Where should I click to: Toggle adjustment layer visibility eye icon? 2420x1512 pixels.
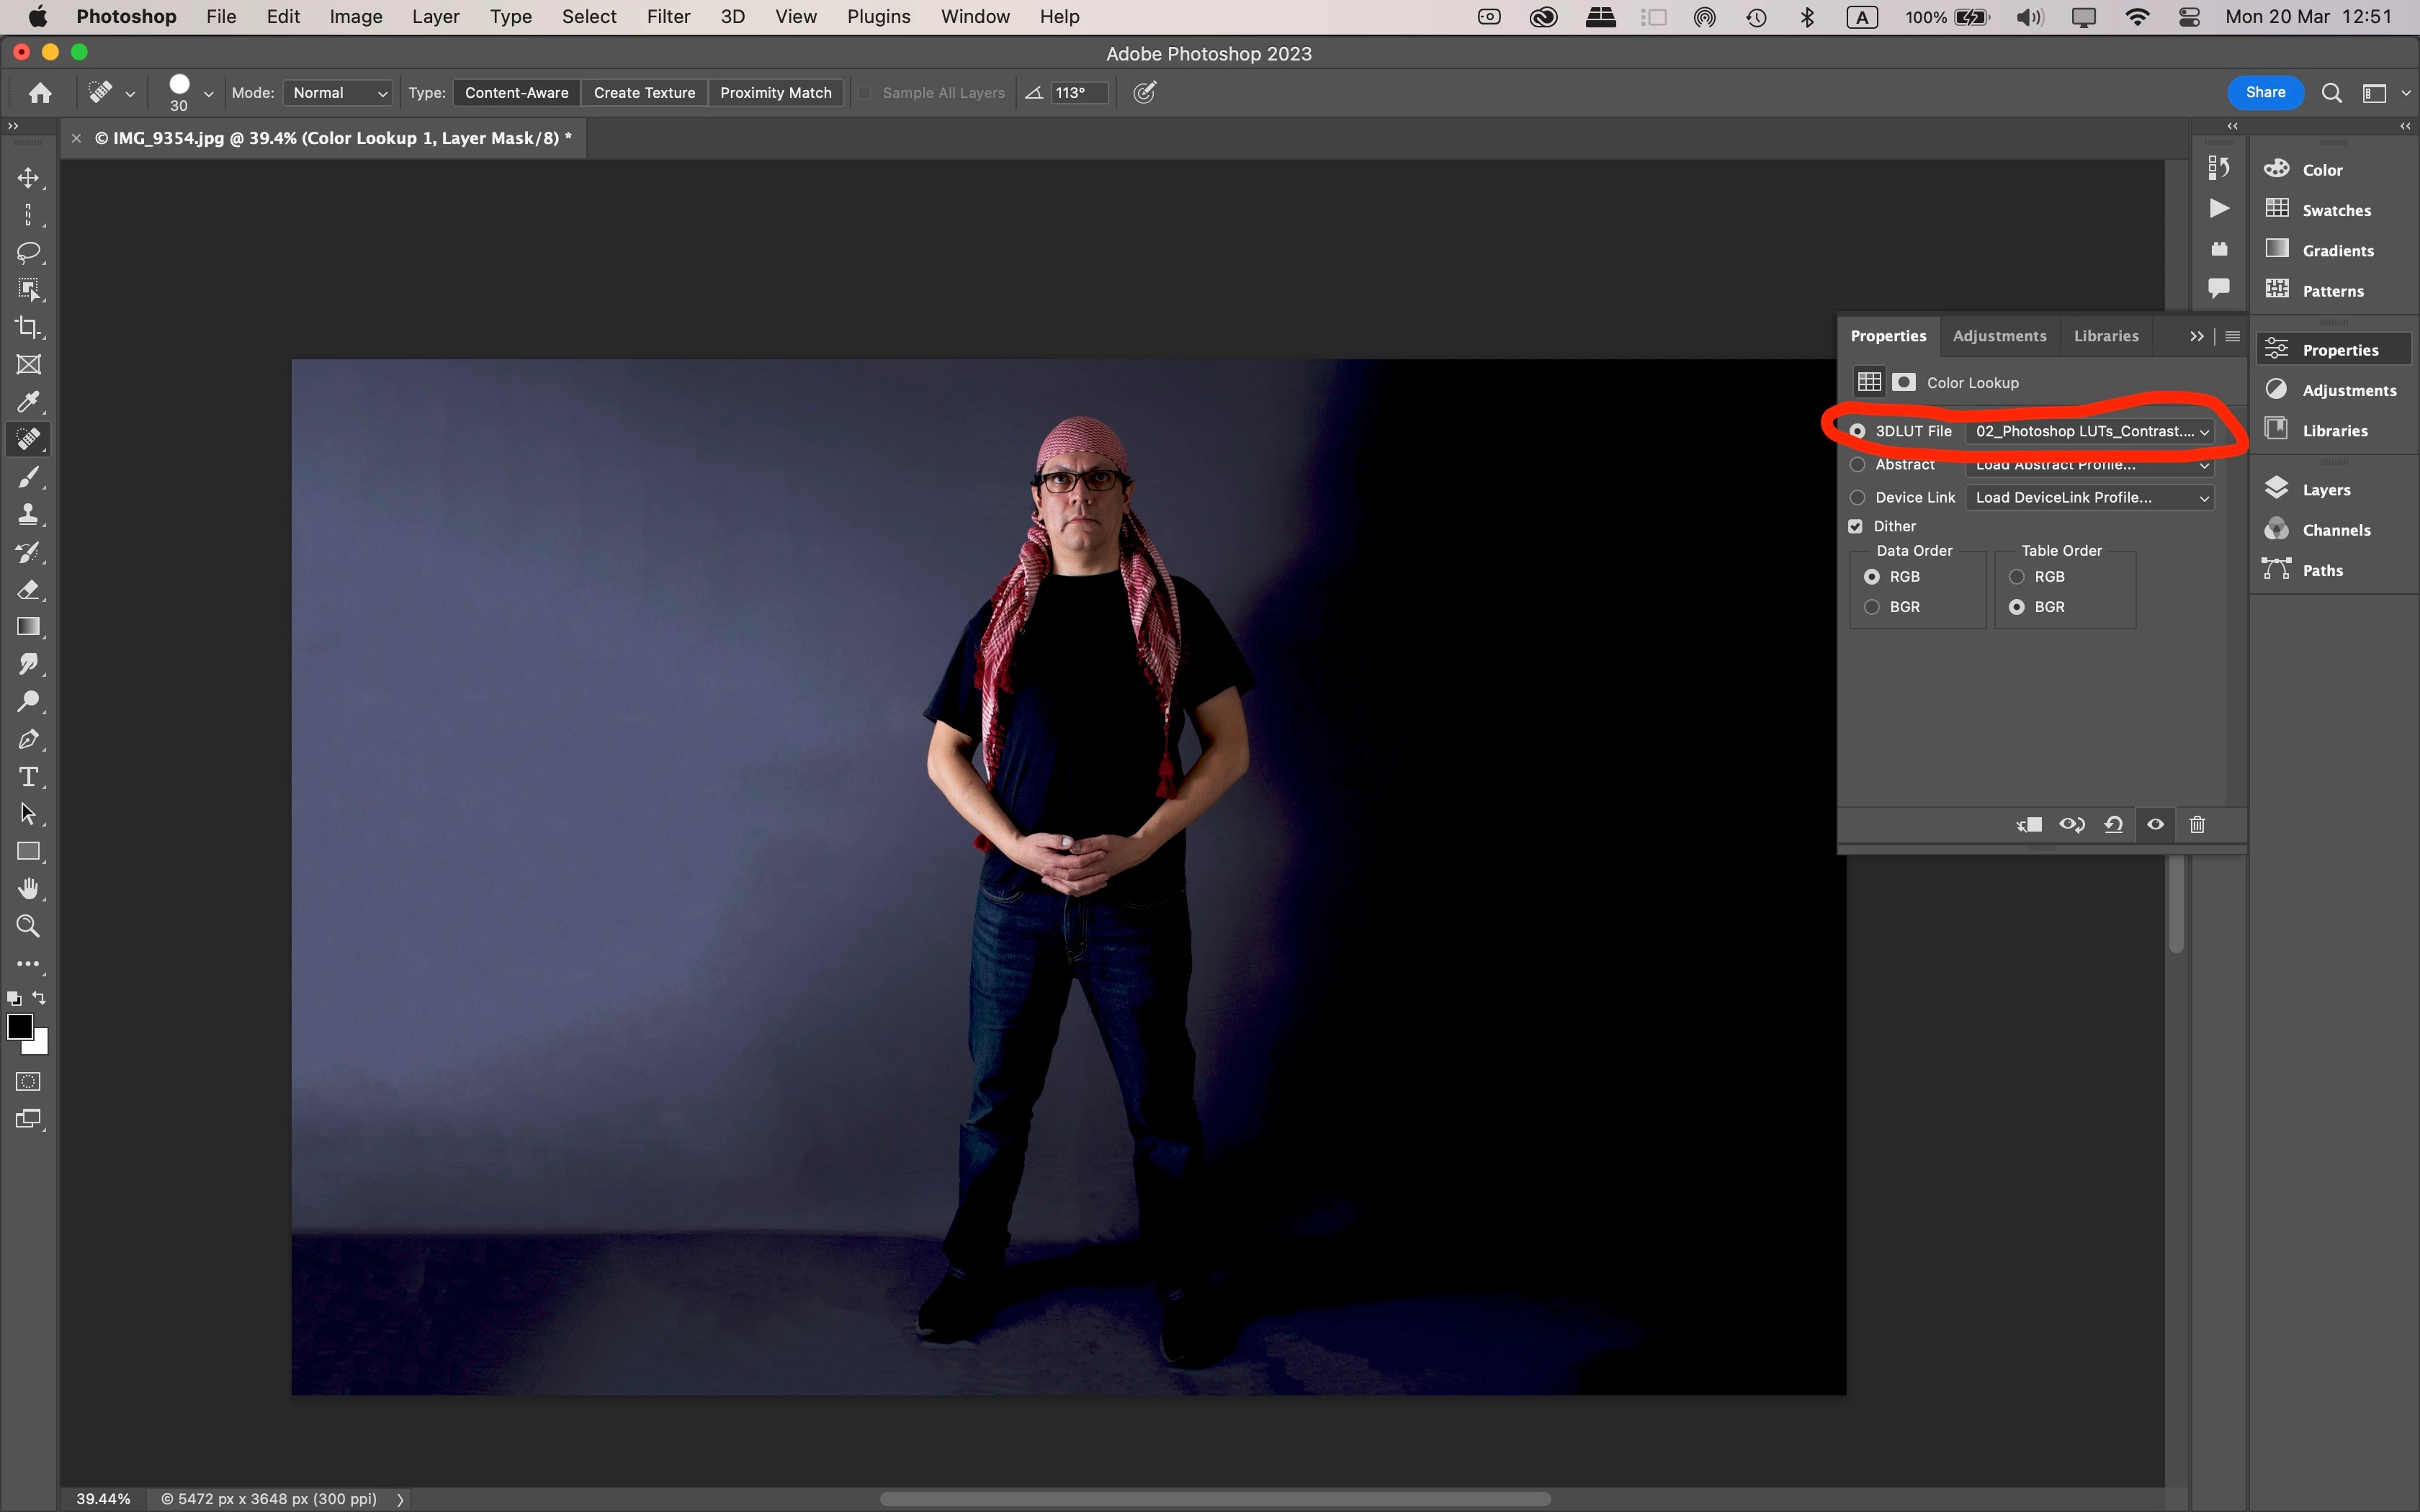tap(2155, 825)
